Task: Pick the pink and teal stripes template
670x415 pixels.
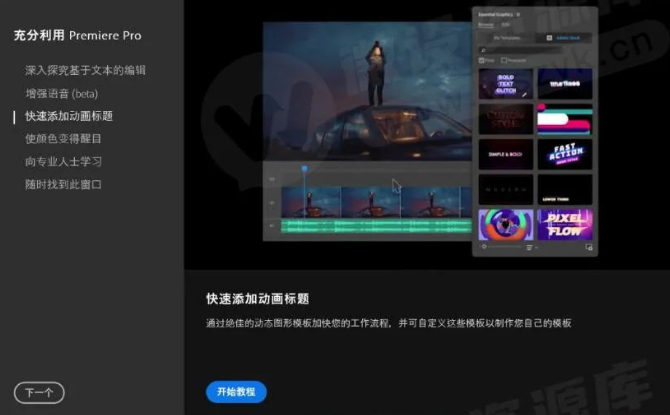Action: pos(565,119)
